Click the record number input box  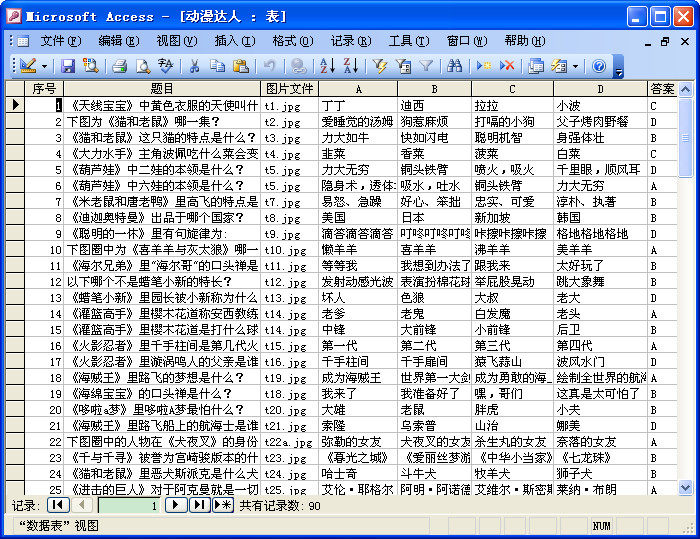[x=129, y=506]
